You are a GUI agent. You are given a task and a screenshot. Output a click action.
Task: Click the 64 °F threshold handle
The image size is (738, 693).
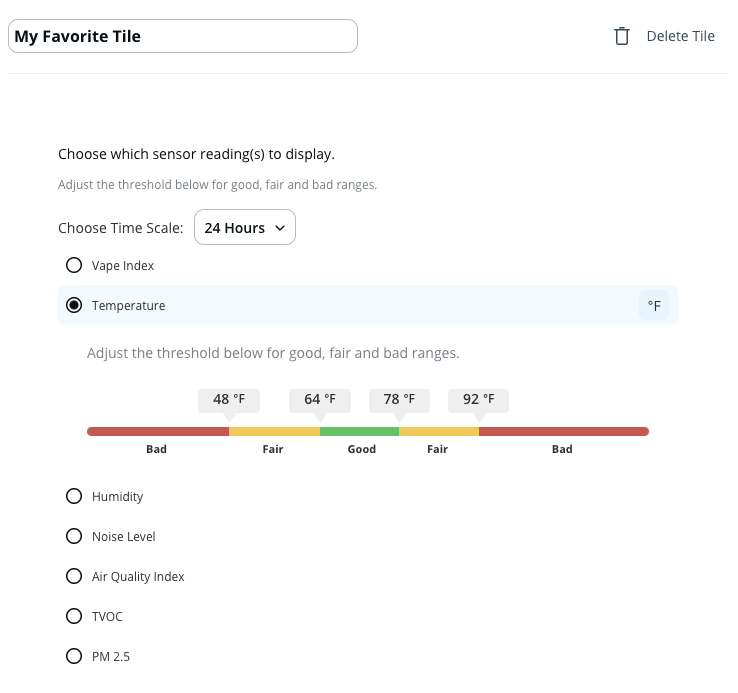[320, 400]
